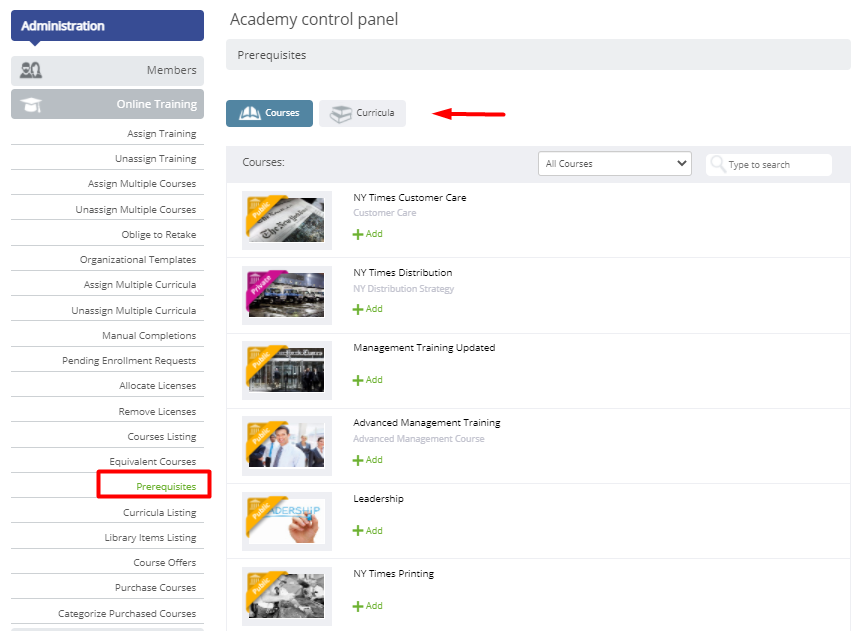
Task: Open Categorize Purchased Courses
Action: (127, 614)
